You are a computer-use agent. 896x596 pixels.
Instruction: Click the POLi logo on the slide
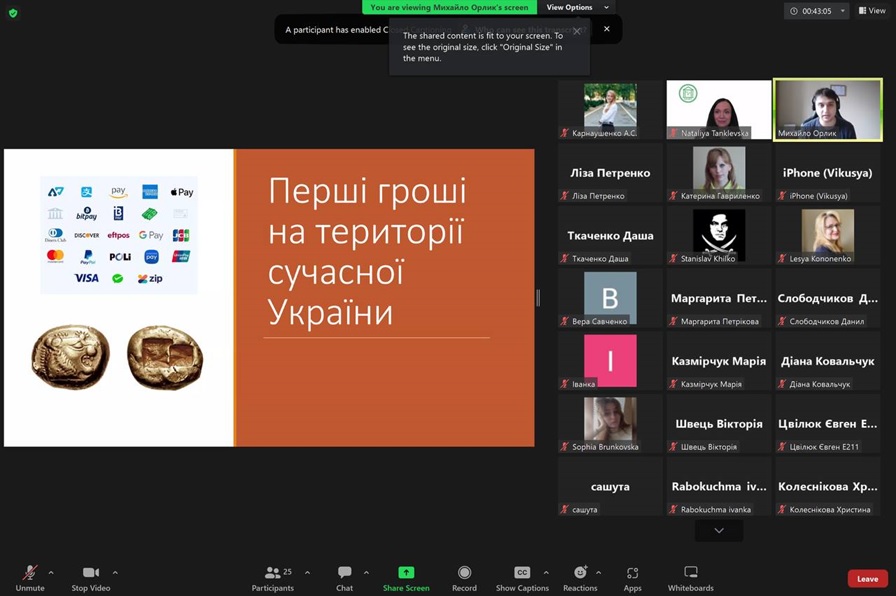click(120, 257)
